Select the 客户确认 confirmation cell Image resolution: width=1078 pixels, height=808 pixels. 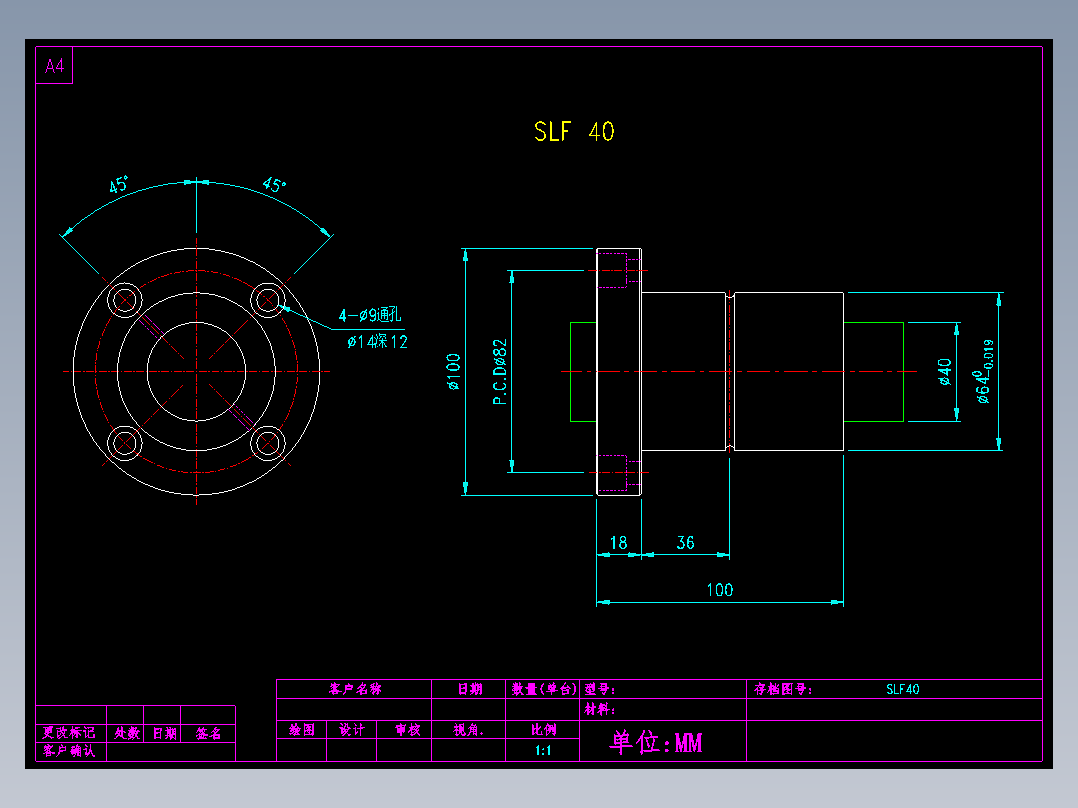point(69,751)
